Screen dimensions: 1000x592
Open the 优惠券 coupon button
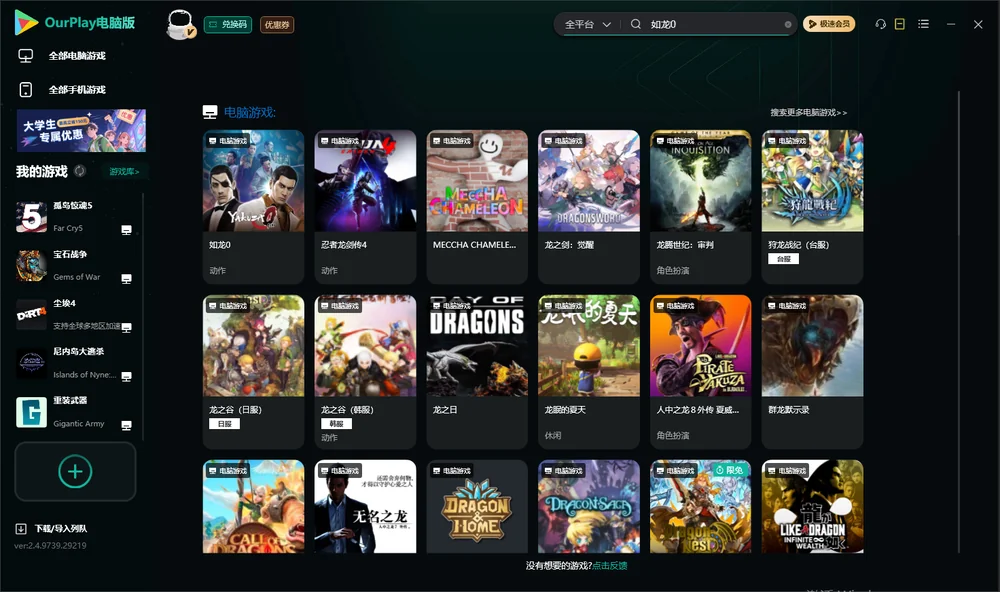(x=277, y=24)
